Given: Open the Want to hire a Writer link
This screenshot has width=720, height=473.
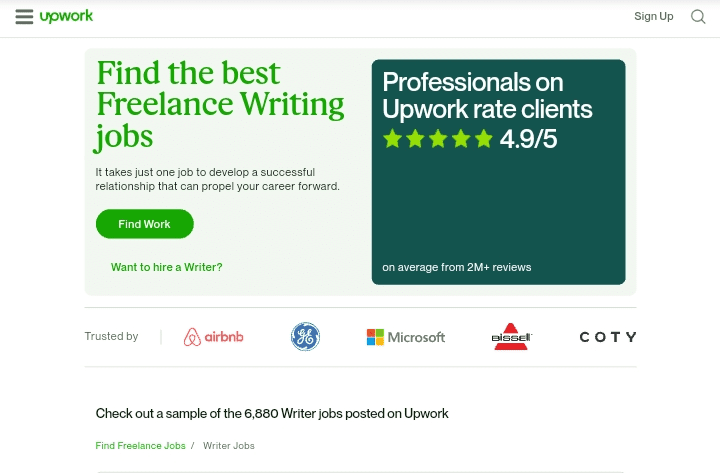Looking at the screenshot, I should coord(167,267).
